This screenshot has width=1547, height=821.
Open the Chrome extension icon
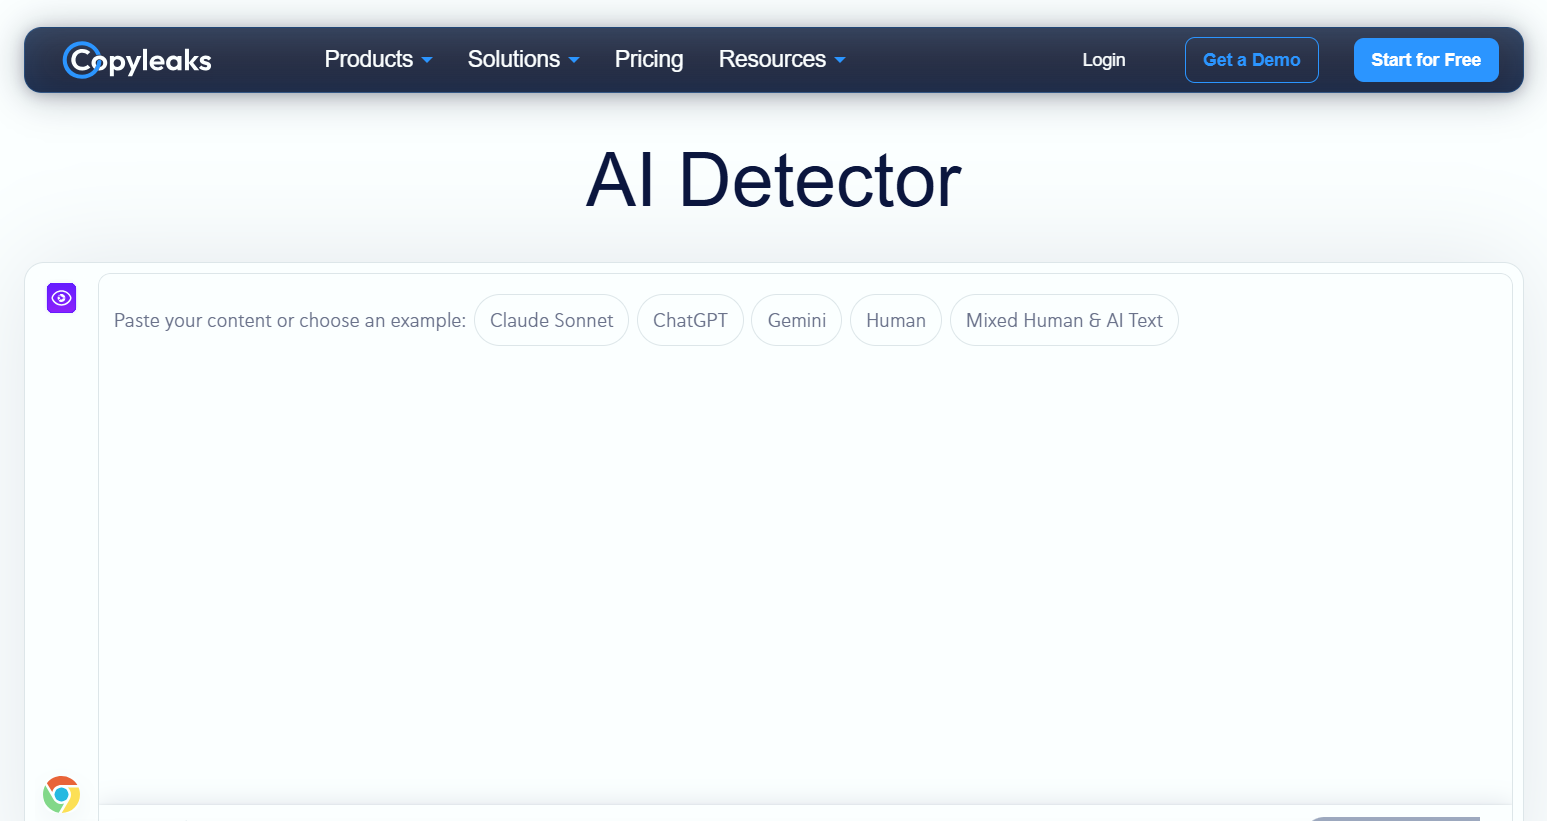(x=61, y=795)
